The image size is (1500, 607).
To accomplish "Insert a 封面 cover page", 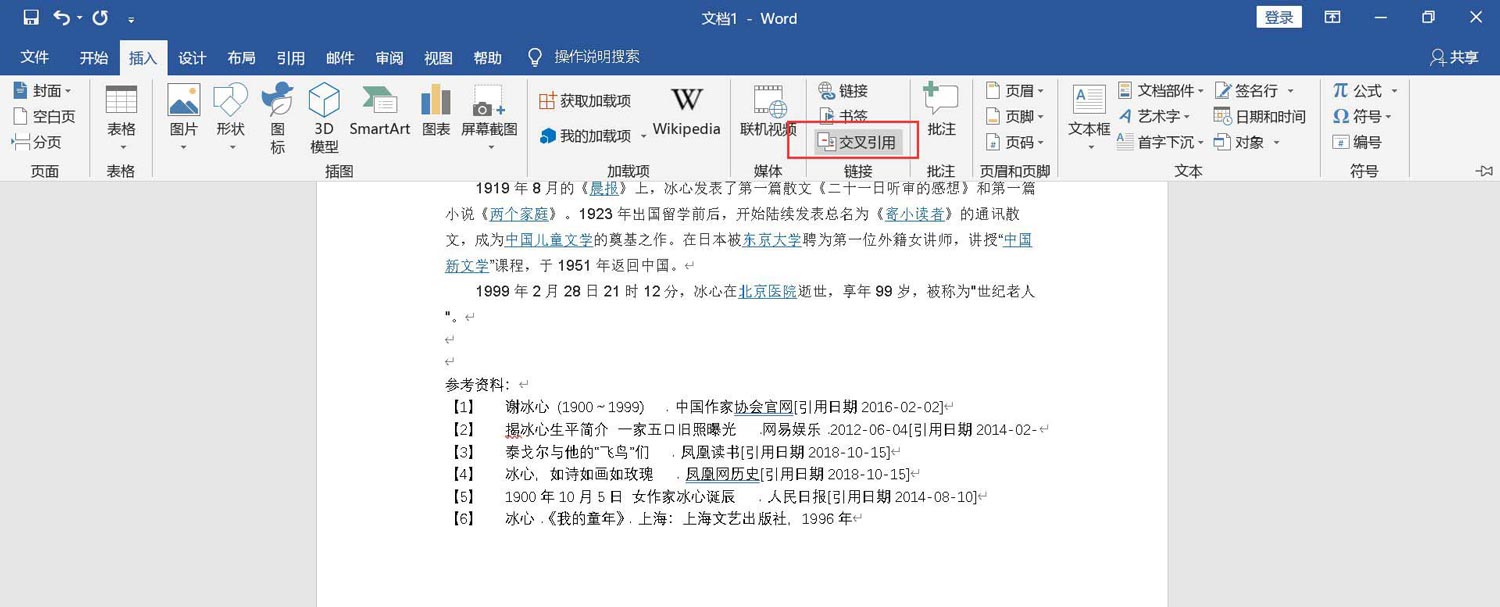I will (x=42, y=91).
